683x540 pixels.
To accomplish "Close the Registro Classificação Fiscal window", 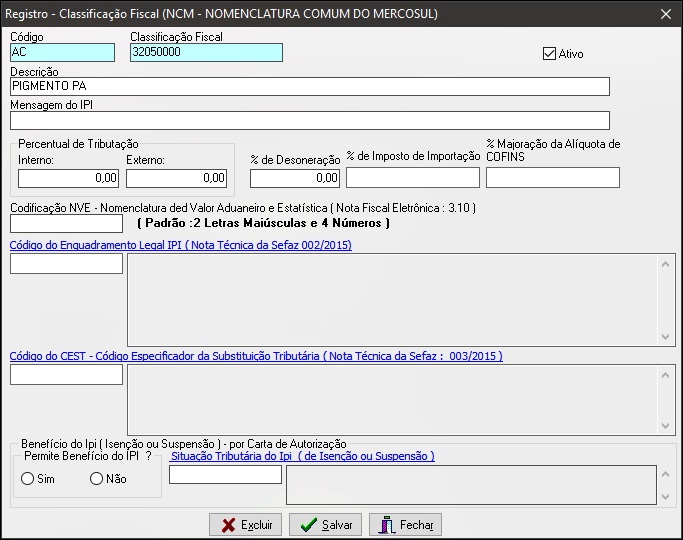I will pyautogui.click(x=666, y=14).
